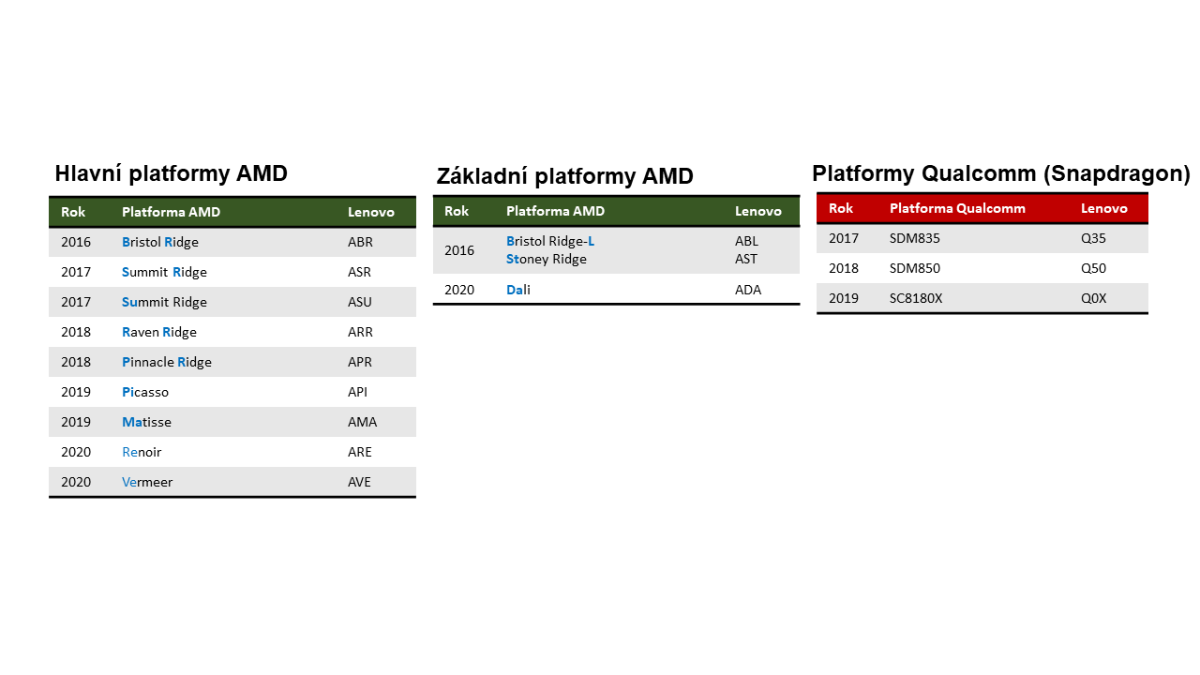Click the 'Základní platformy AMD' heading
The width and height of the screenshot is (1200, 675).
pyautogui.click(x=565, y=177)
